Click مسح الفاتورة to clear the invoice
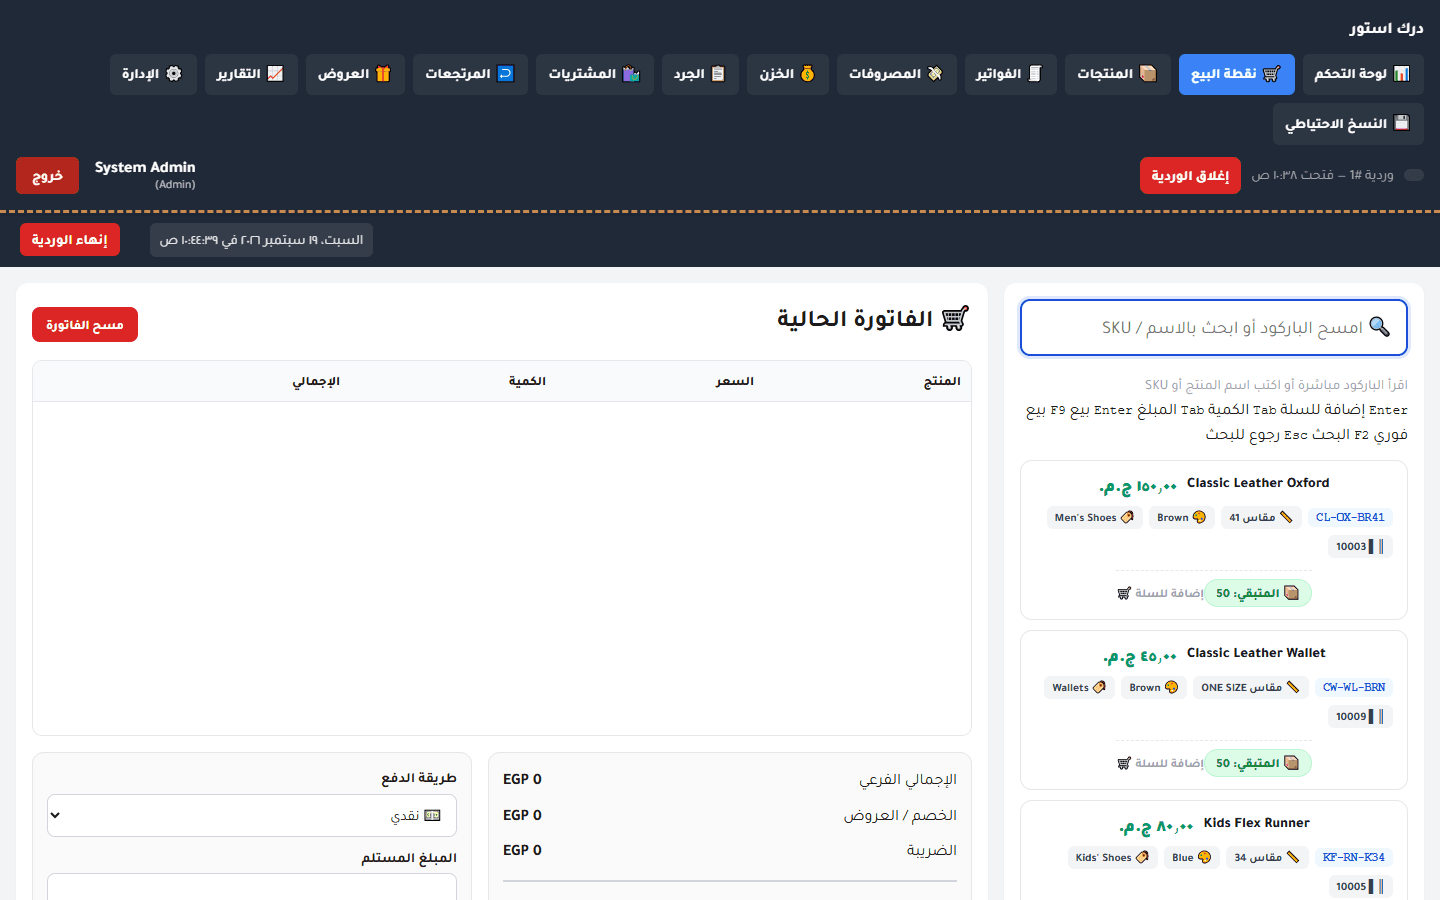 85,325
